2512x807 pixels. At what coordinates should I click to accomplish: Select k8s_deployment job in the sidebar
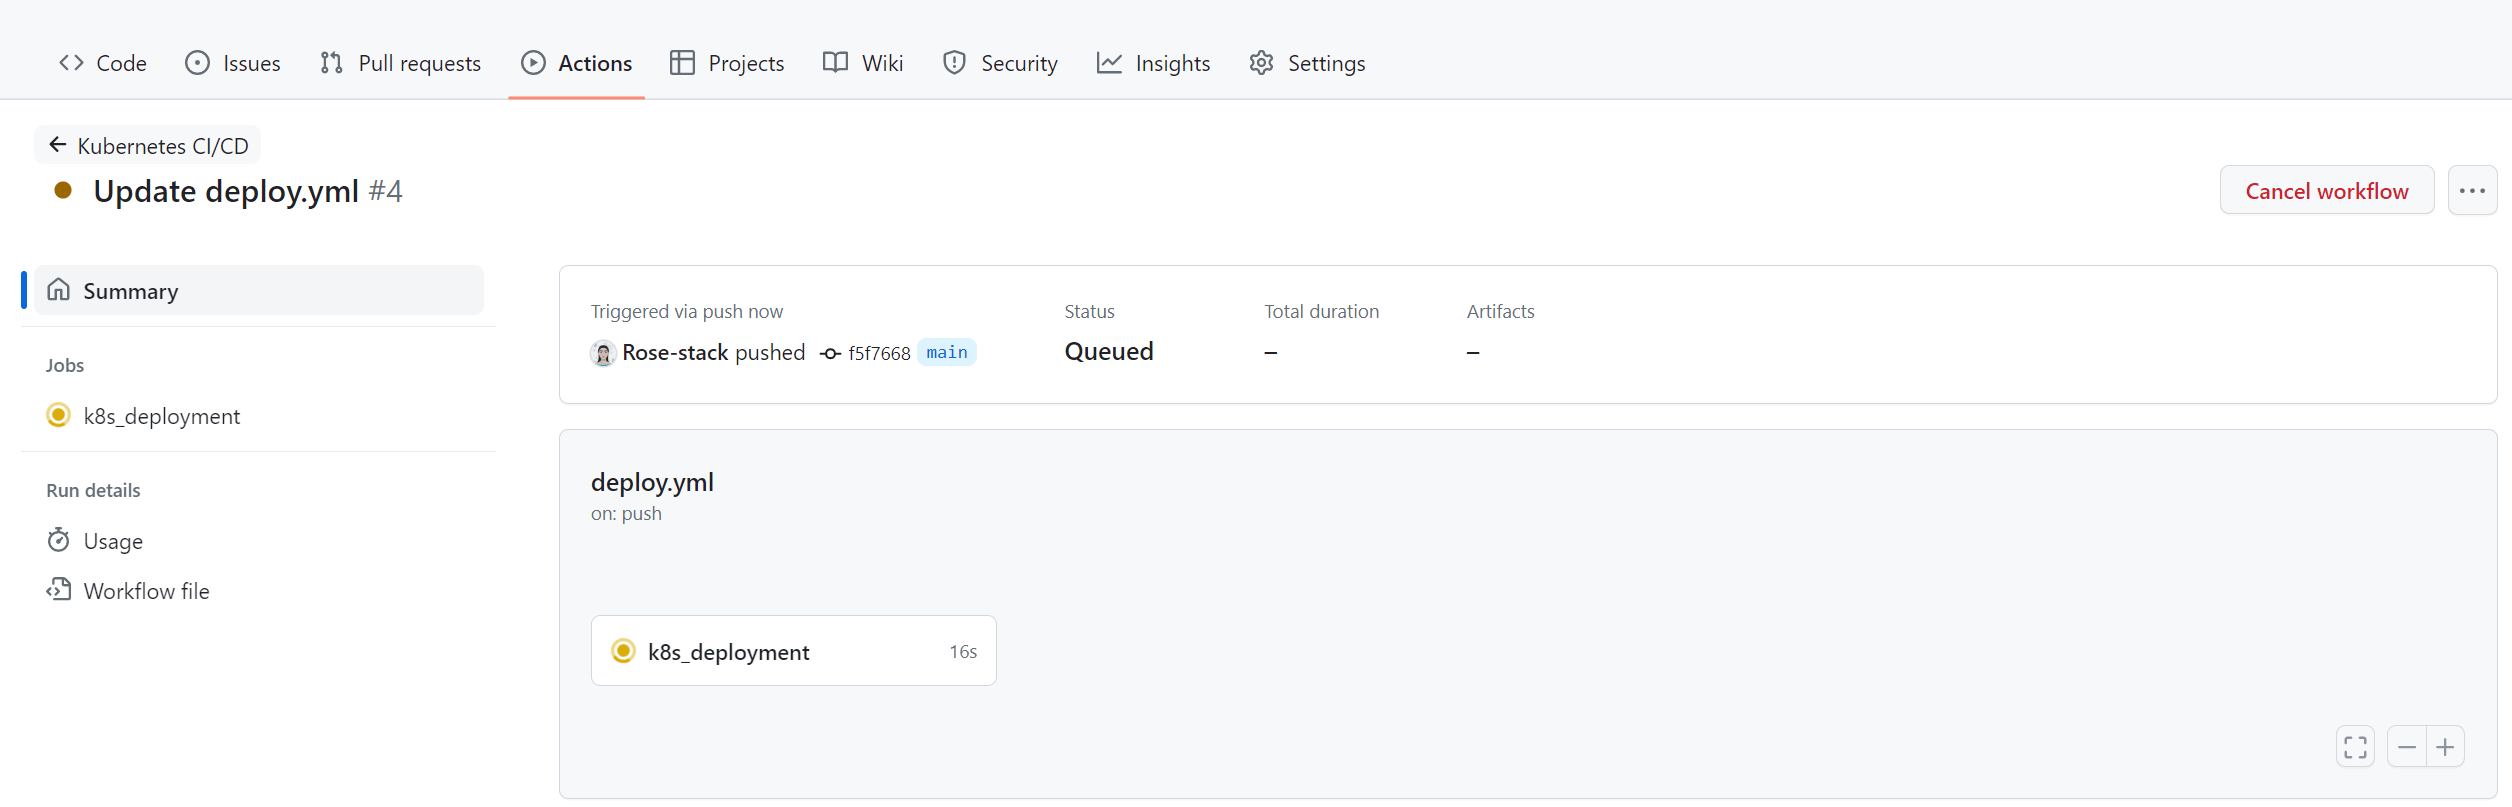(161, 416)
